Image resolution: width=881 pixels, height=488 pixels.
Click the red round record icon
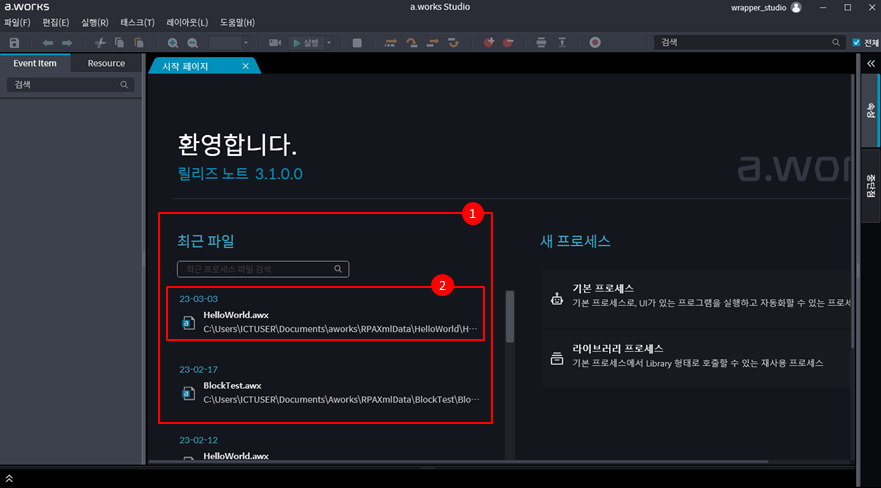595,43
